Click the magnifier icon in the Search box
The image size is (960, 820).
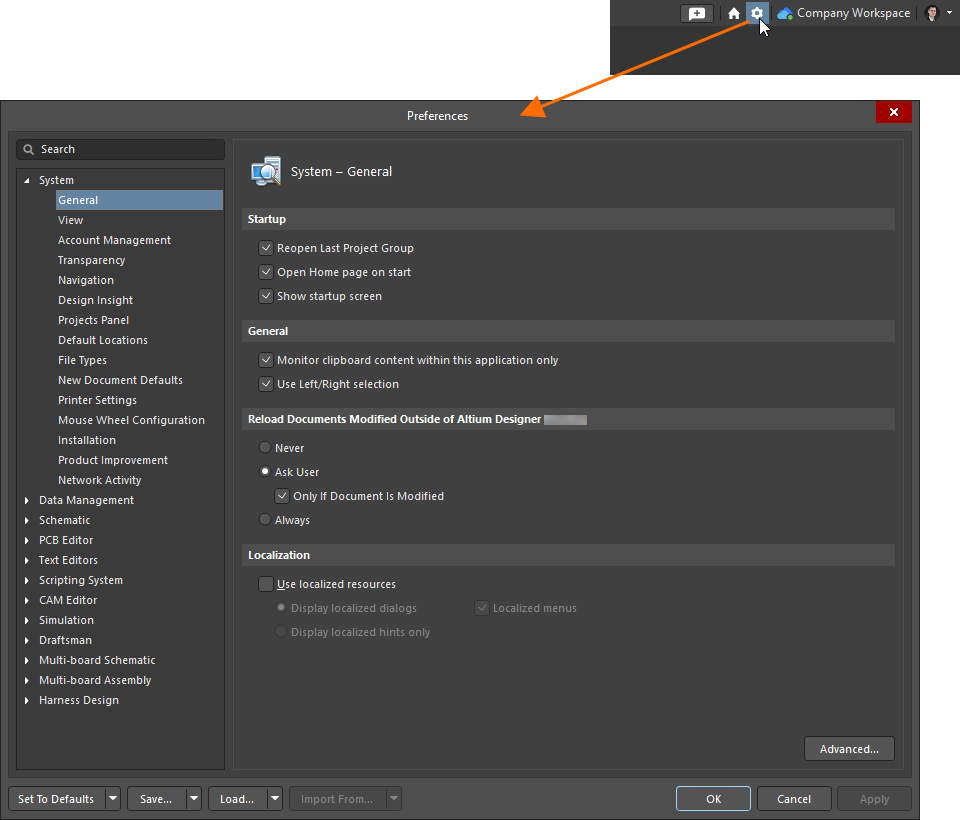point(28,148)
